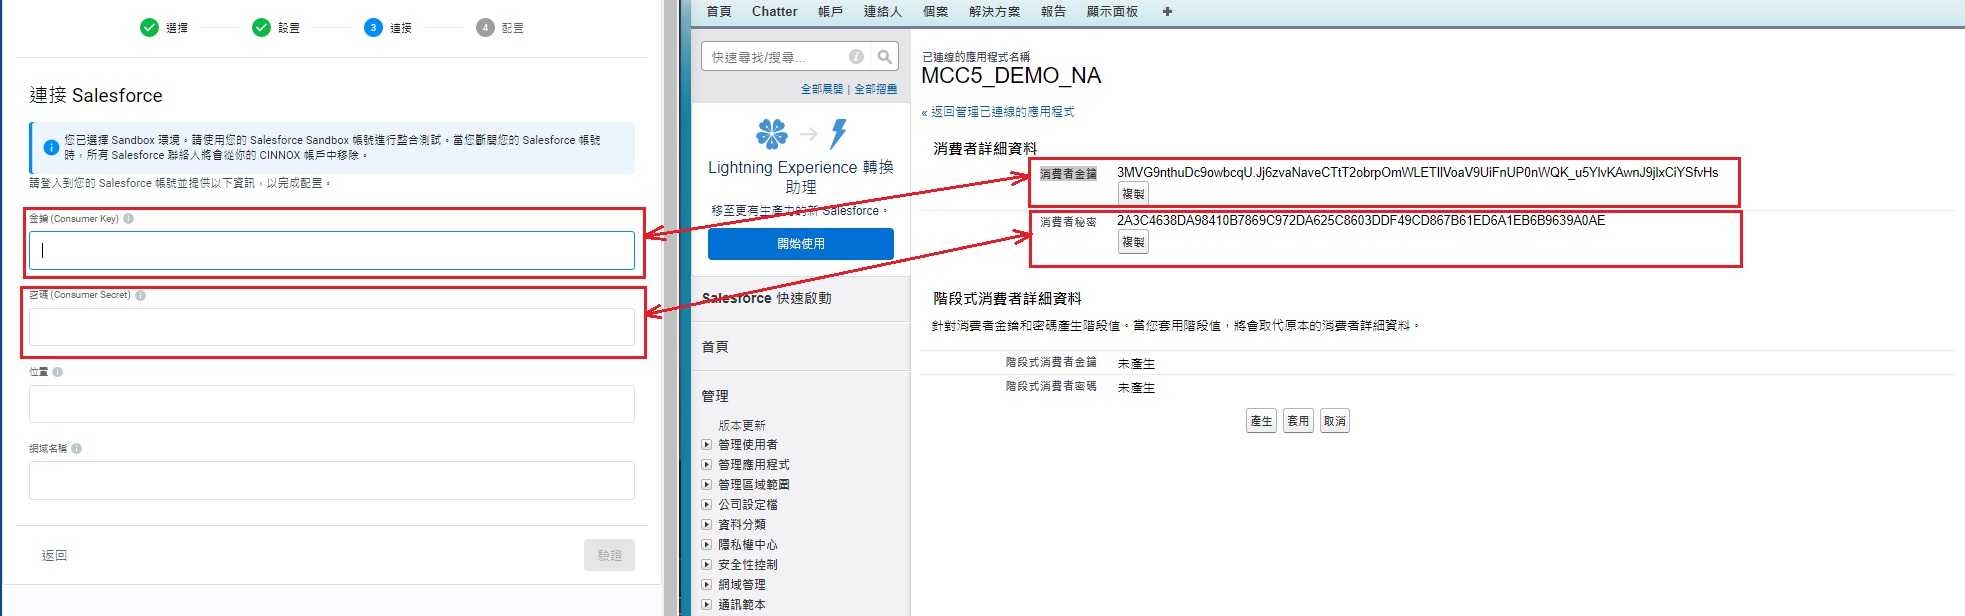This screenshot has height=616, width=1965.
Task: Open the 首頁 tab in Salesforce
Action: (x=719, y=11)
